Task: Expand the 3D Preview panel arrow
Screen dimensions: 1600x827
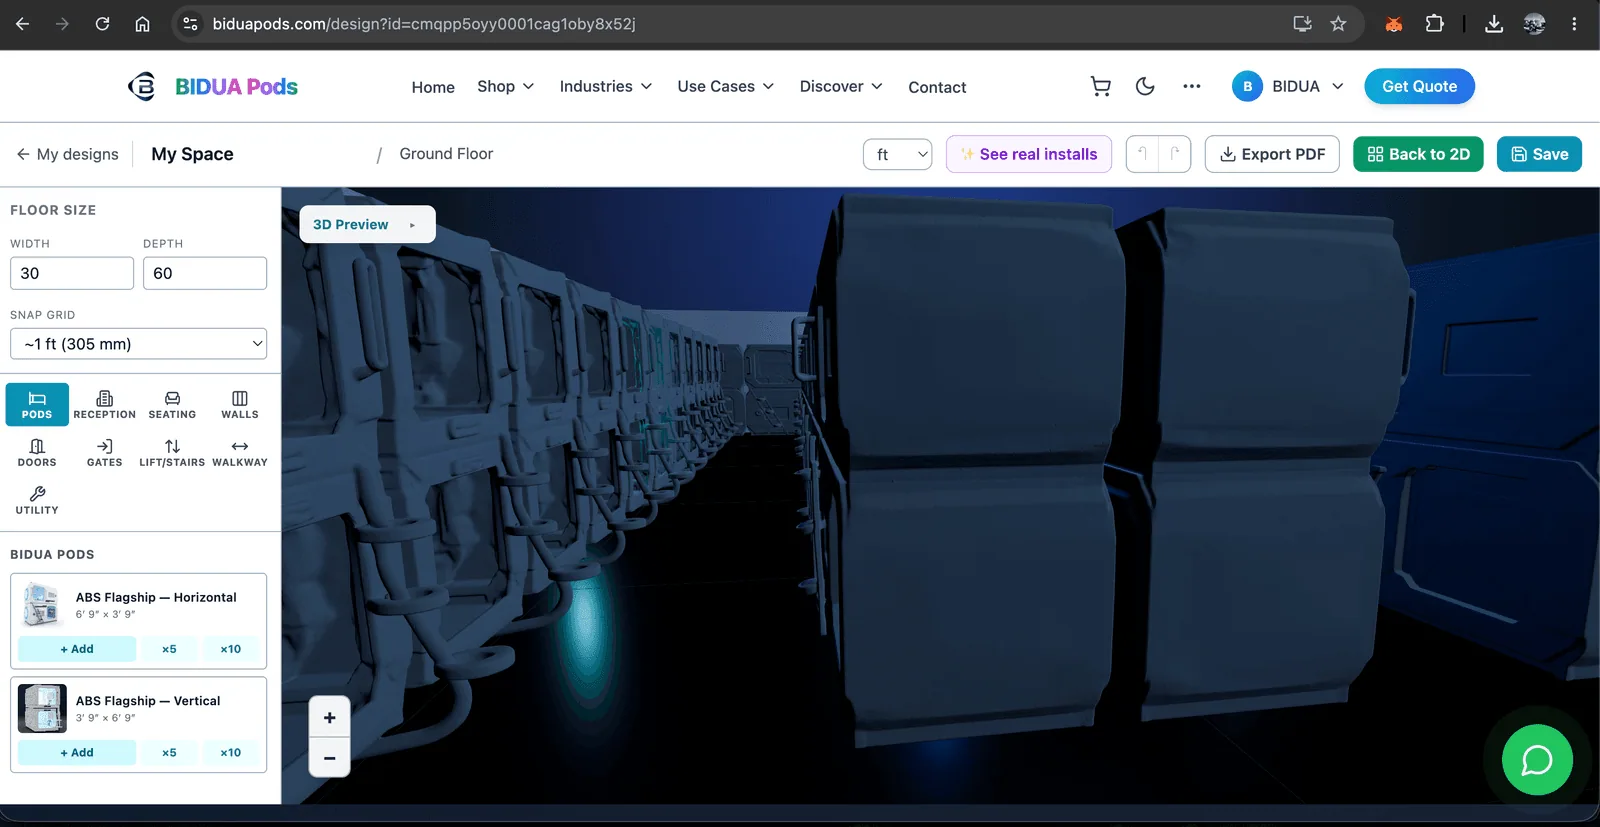Action: [x=412, y=225]
